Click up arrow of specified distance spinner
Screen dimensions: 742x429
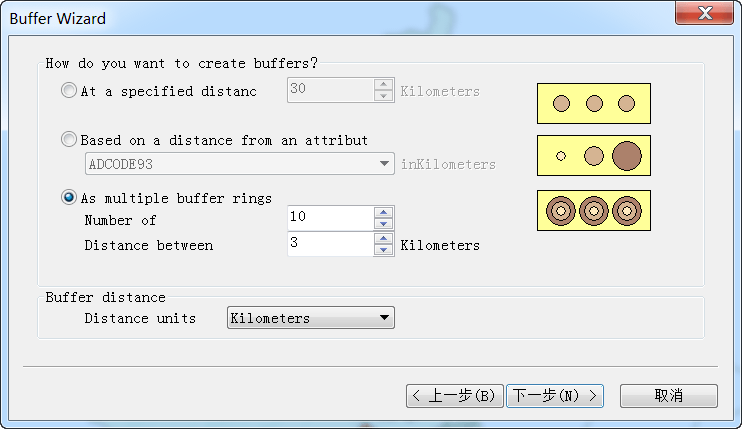click(x=383, y=85)
